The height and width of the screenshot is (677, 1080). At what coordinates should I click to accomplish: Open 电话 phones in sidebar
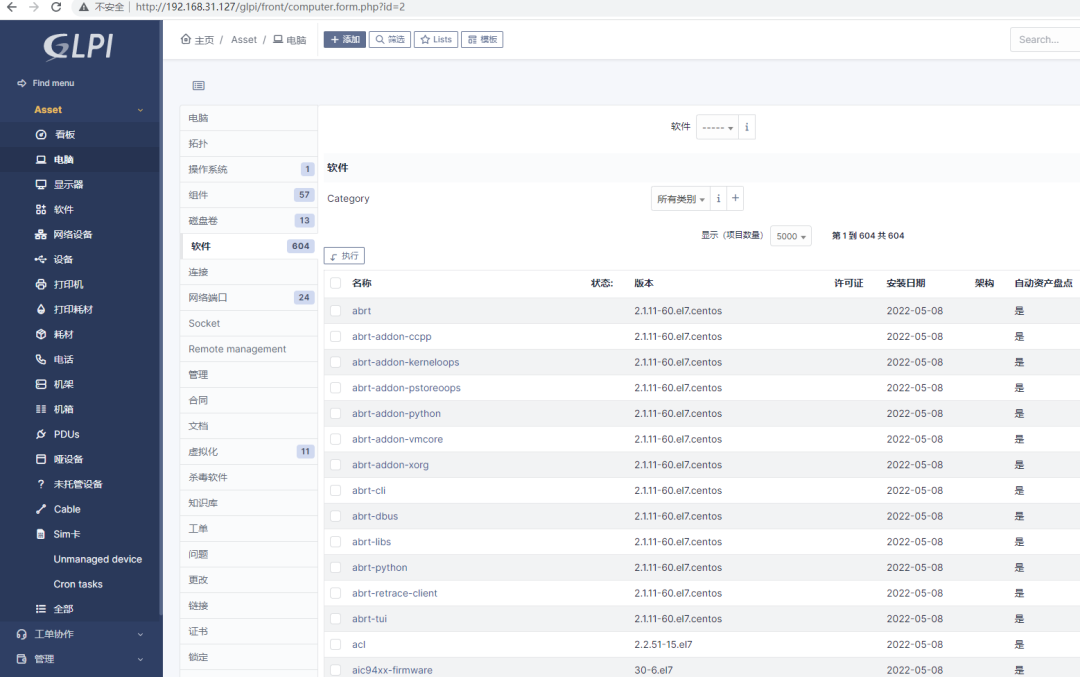(x=63, y=360)
